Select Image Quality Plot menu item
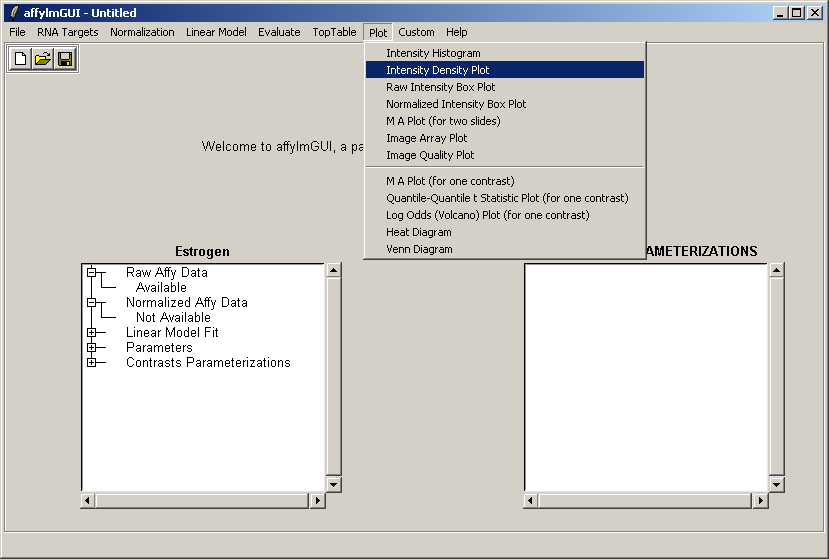Screen dimensions: 829x559 (430, 155)
